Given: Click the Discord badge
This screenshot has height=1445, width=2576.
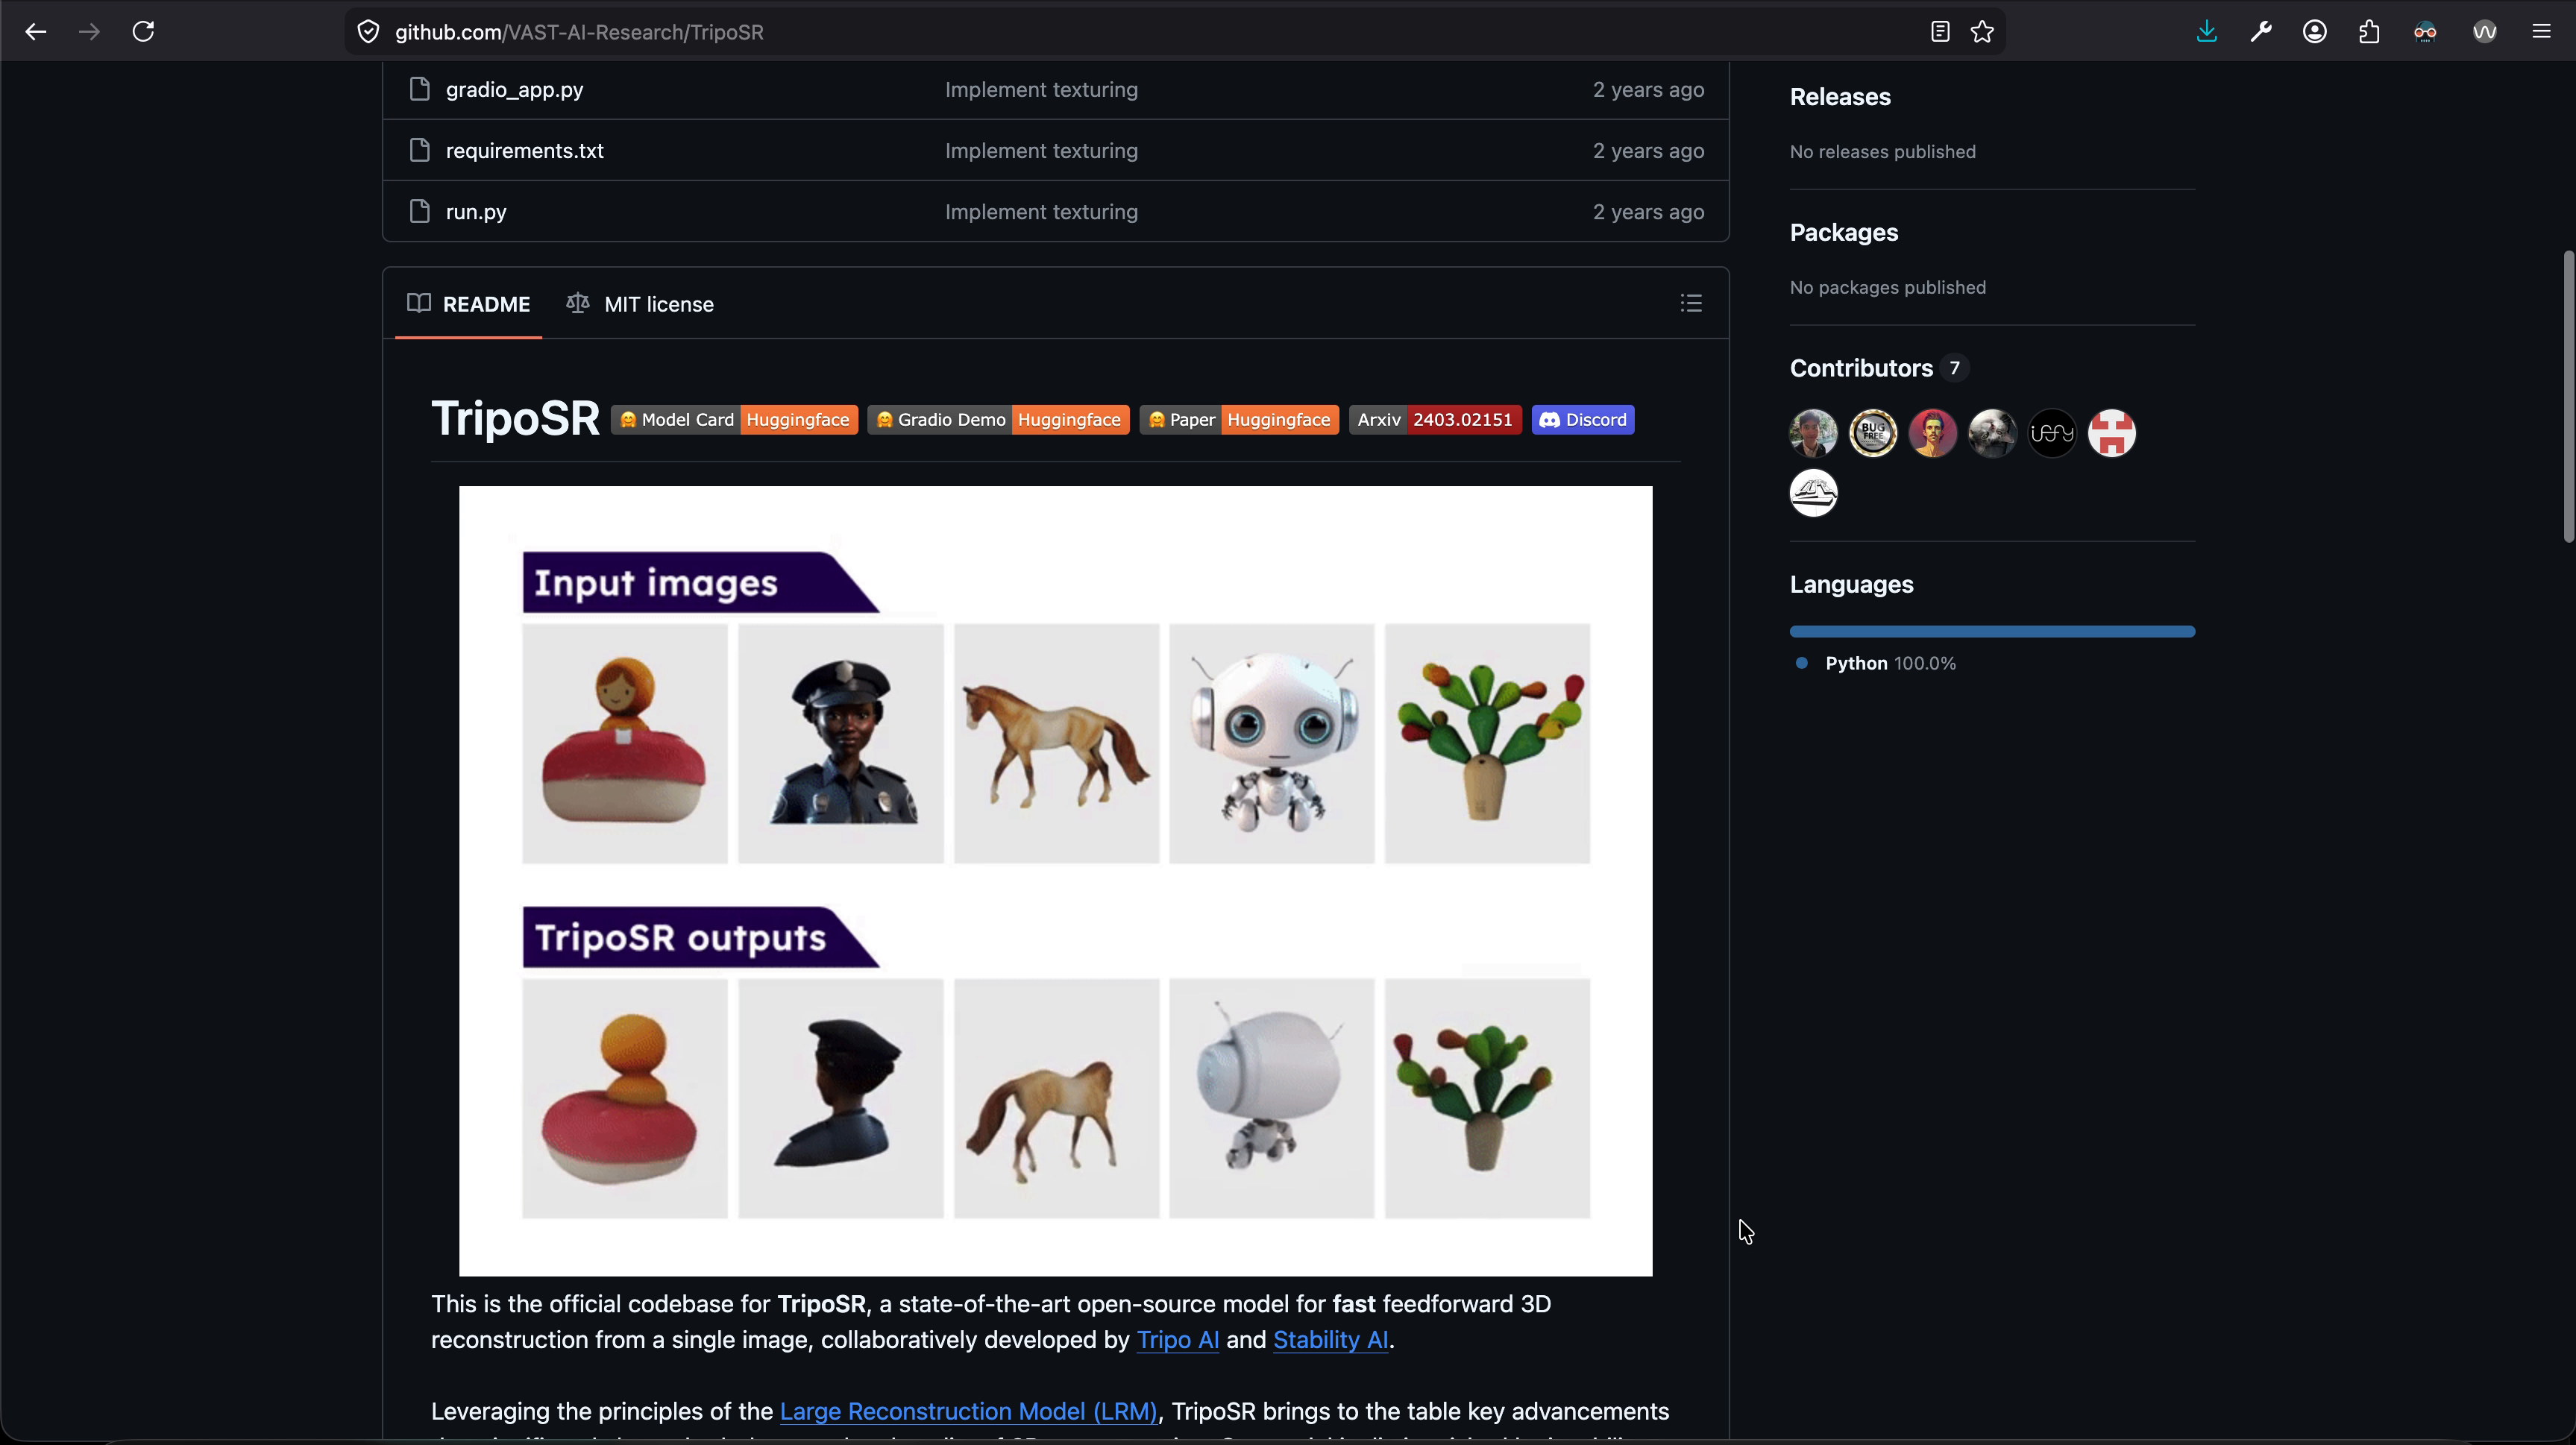Looking at the screenshot, I should pyautogui.click(x=1583, y=420).
